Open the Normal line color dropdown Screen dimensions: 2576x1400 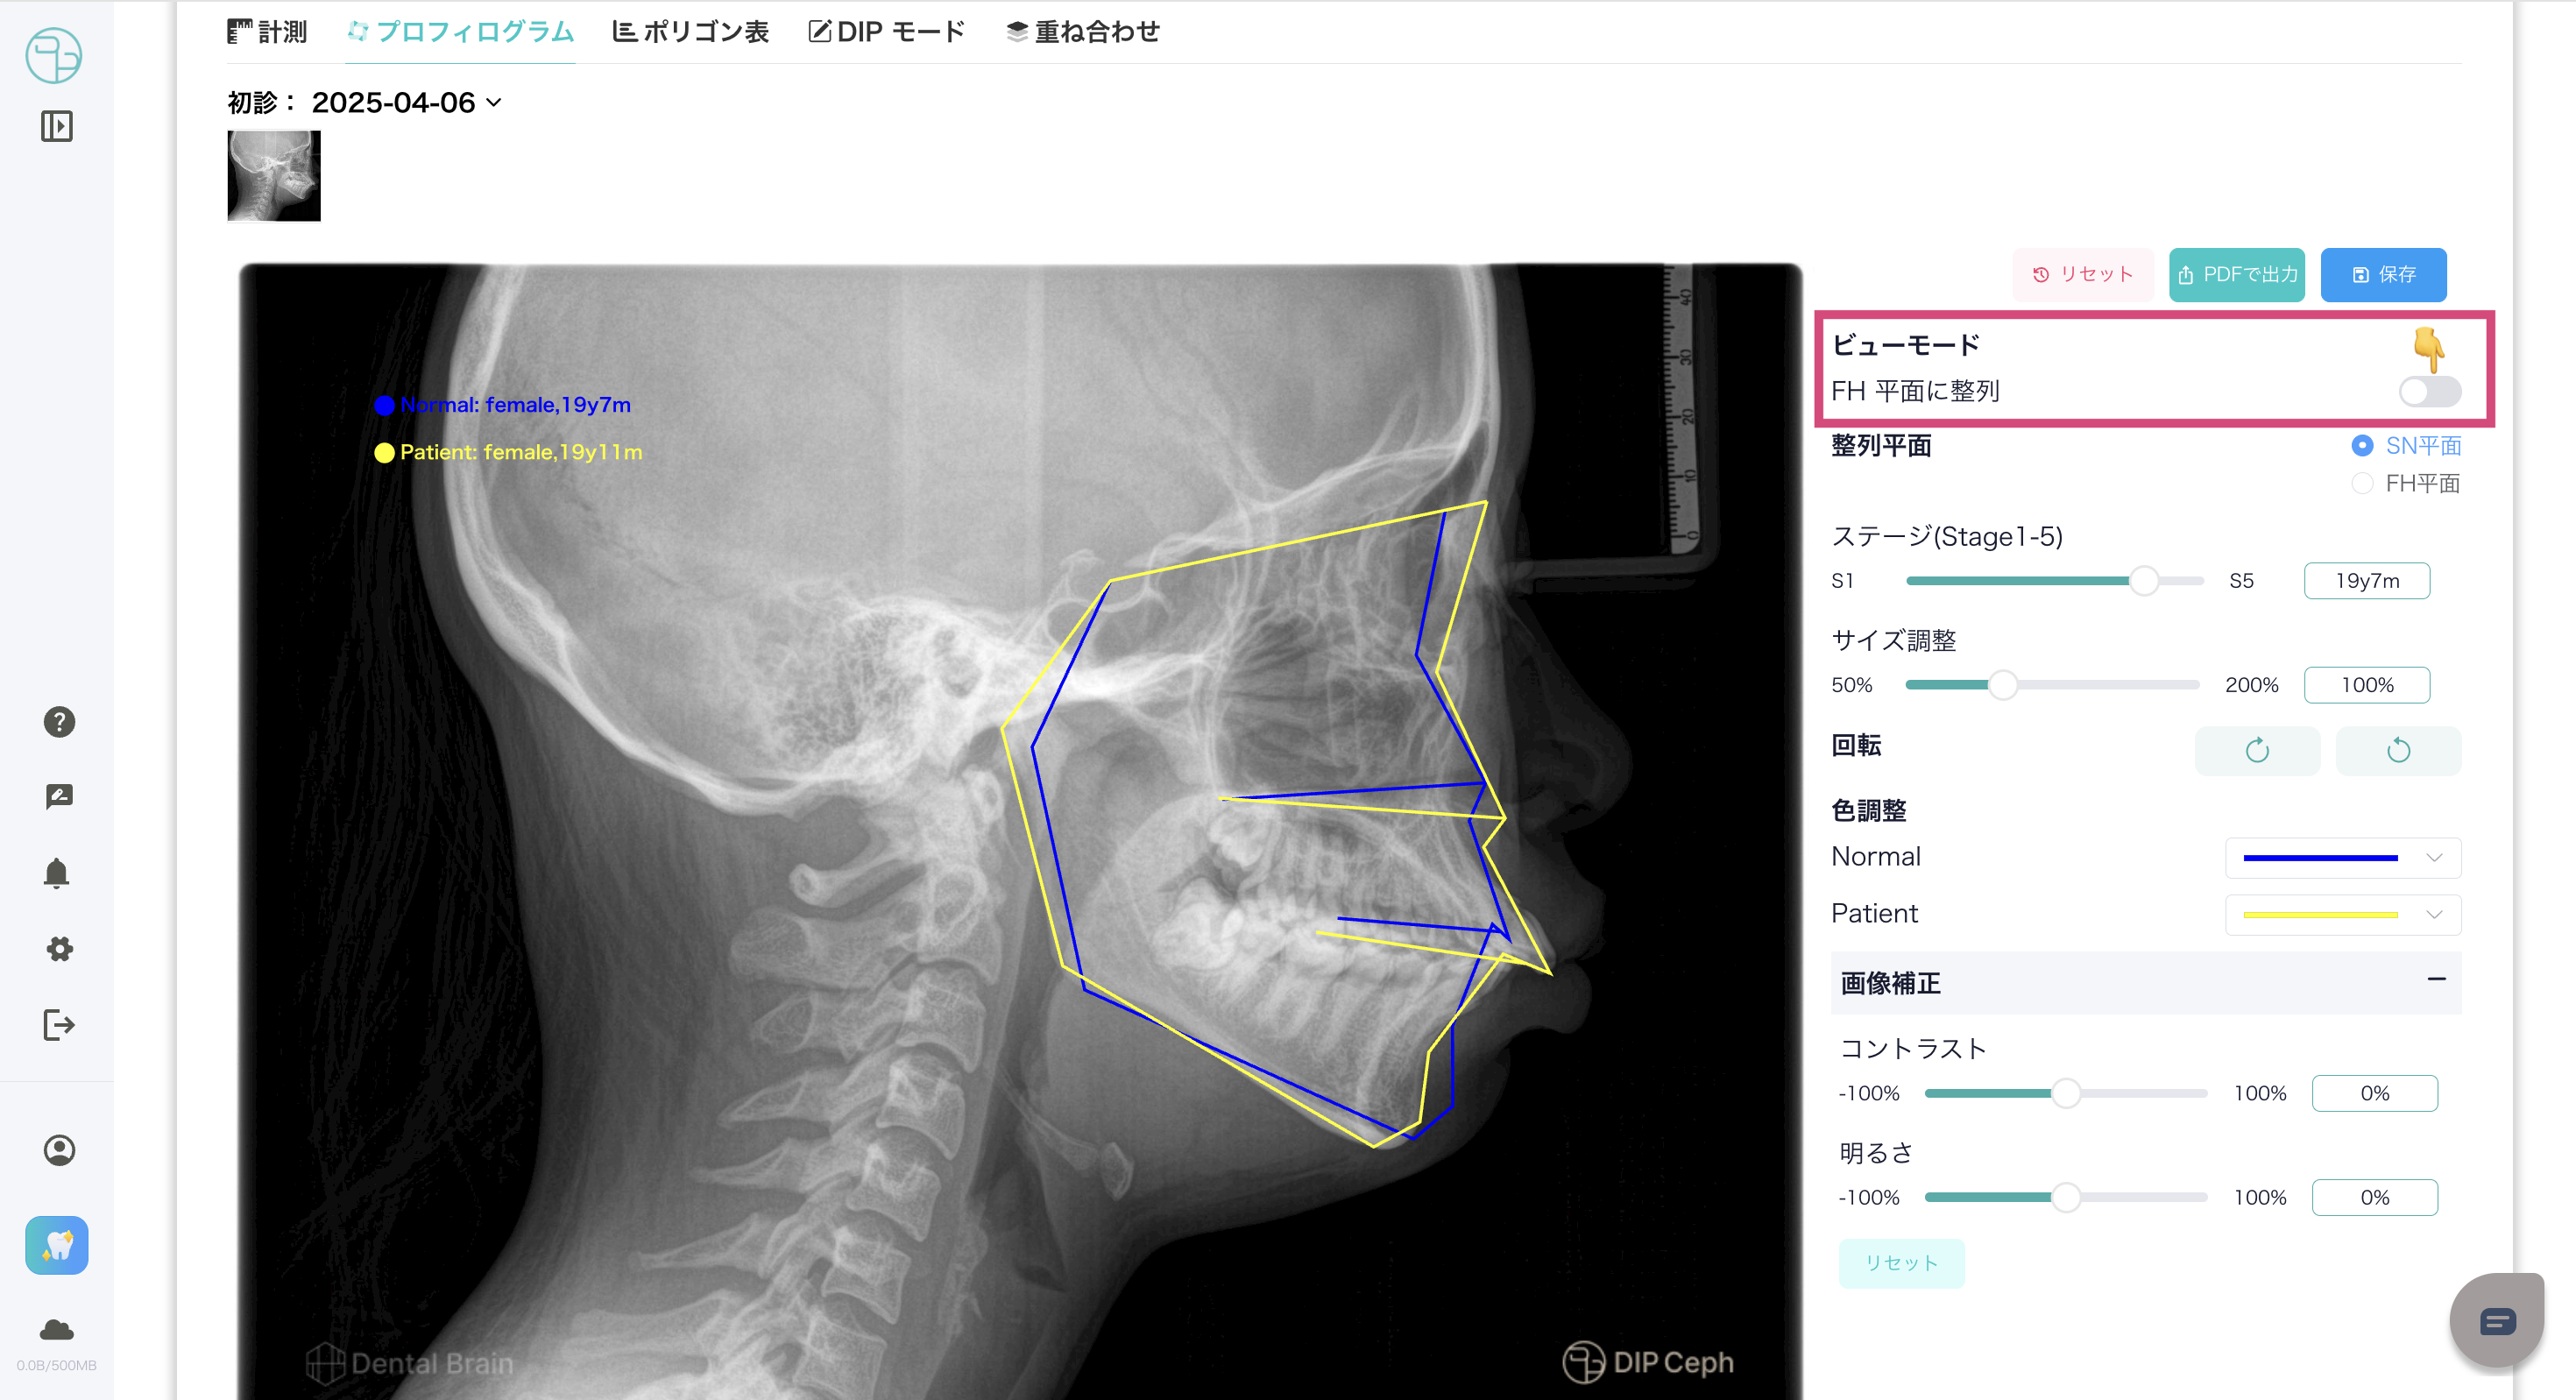[2342, 858]
